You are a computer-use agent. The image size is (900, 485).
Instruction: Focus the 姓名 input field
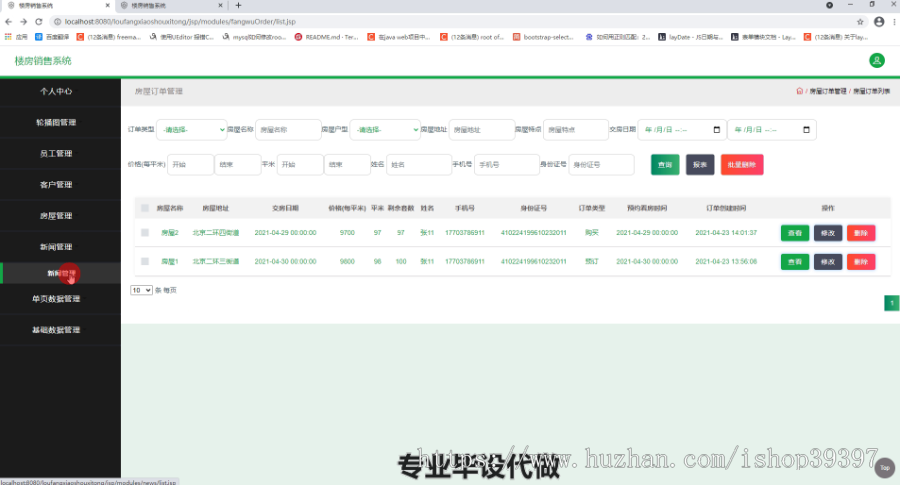click(x=419, y=165)
